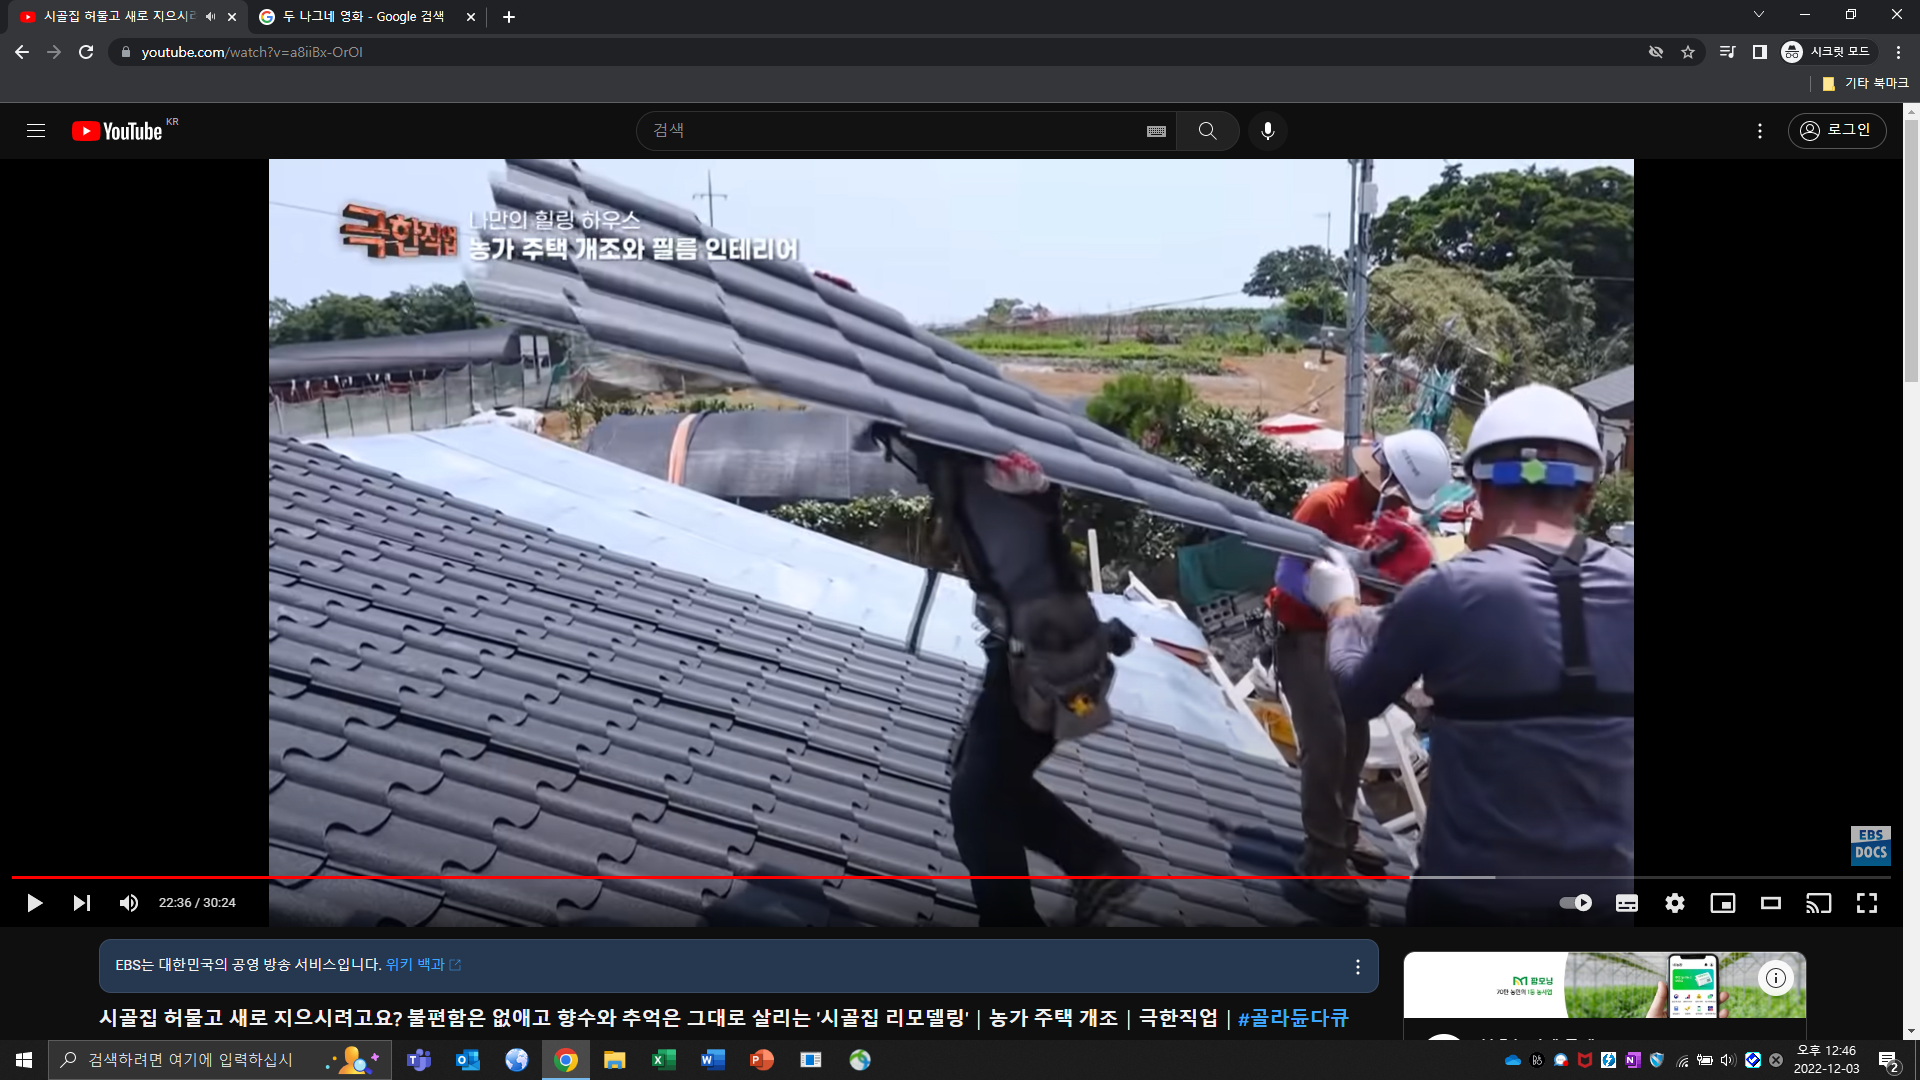1920x1080 pixels.
Task: Toggle subtitles/closed captions
Action: [x=1627, y=903]
